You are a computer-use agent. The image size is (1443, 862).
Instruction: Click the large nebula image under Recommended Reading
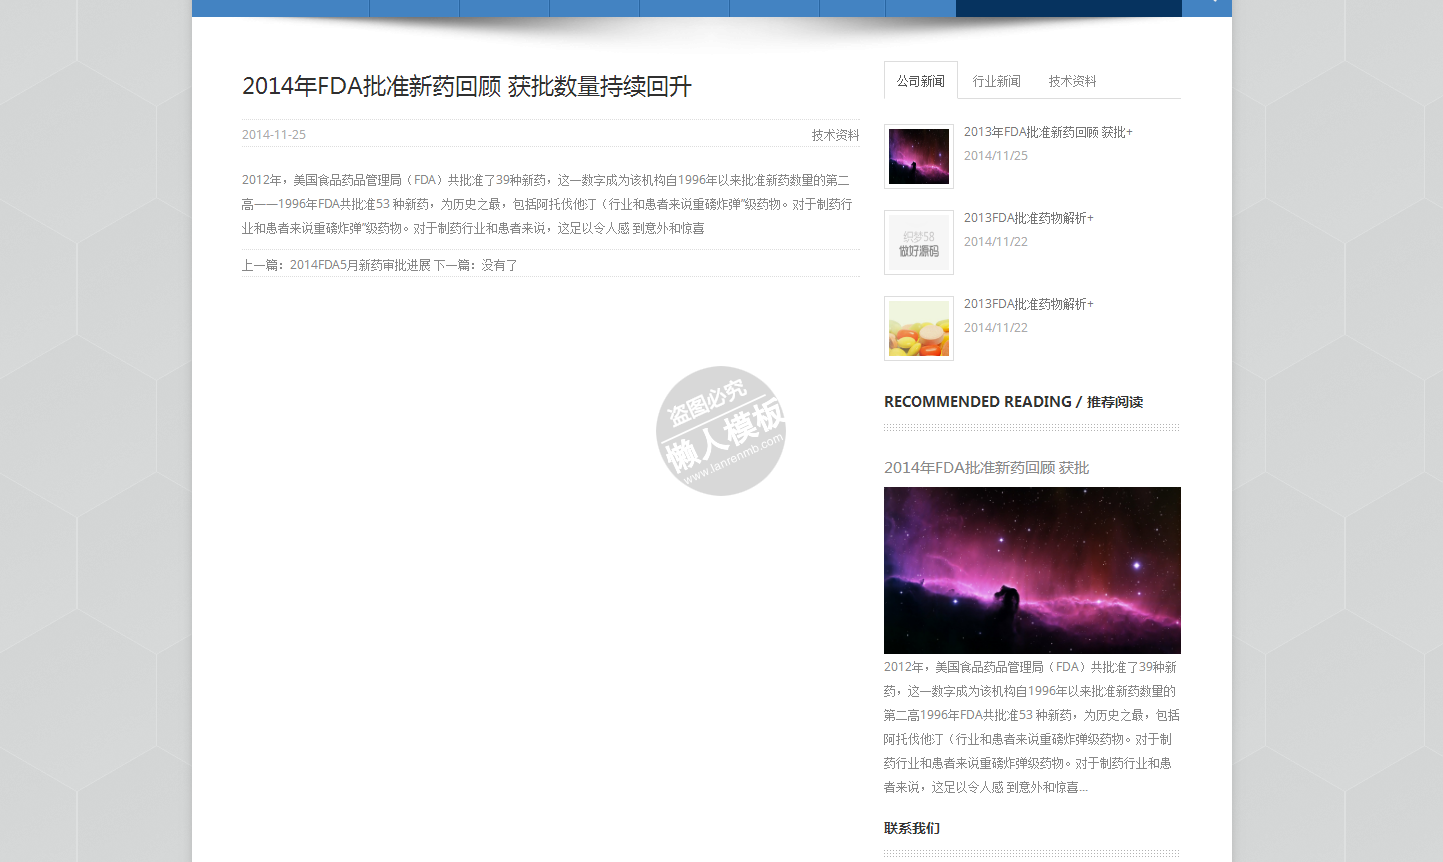tap(1032, 570)
